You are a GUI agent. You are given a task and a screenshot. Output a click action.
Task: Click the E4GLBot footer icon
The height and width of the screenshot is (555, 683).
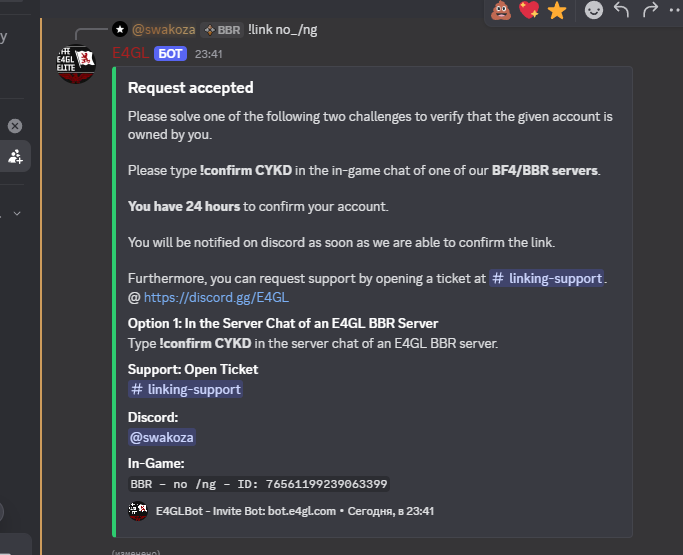[138, 511]
